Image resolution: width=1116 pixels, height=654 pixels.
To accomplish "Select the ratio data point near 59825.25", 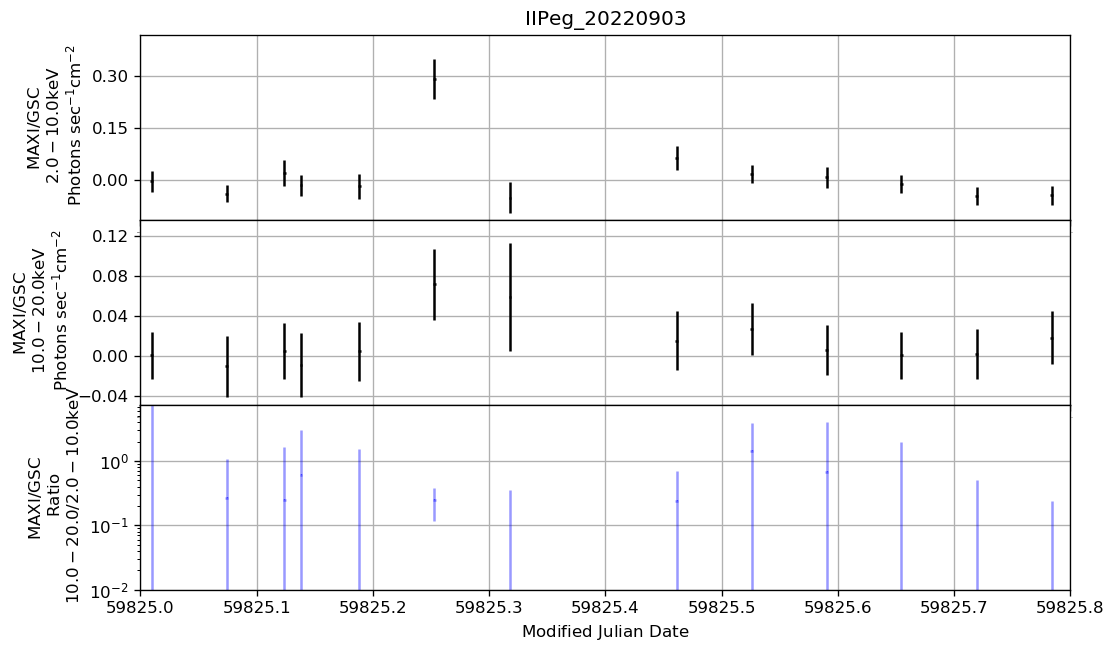I will pos(434,500).
